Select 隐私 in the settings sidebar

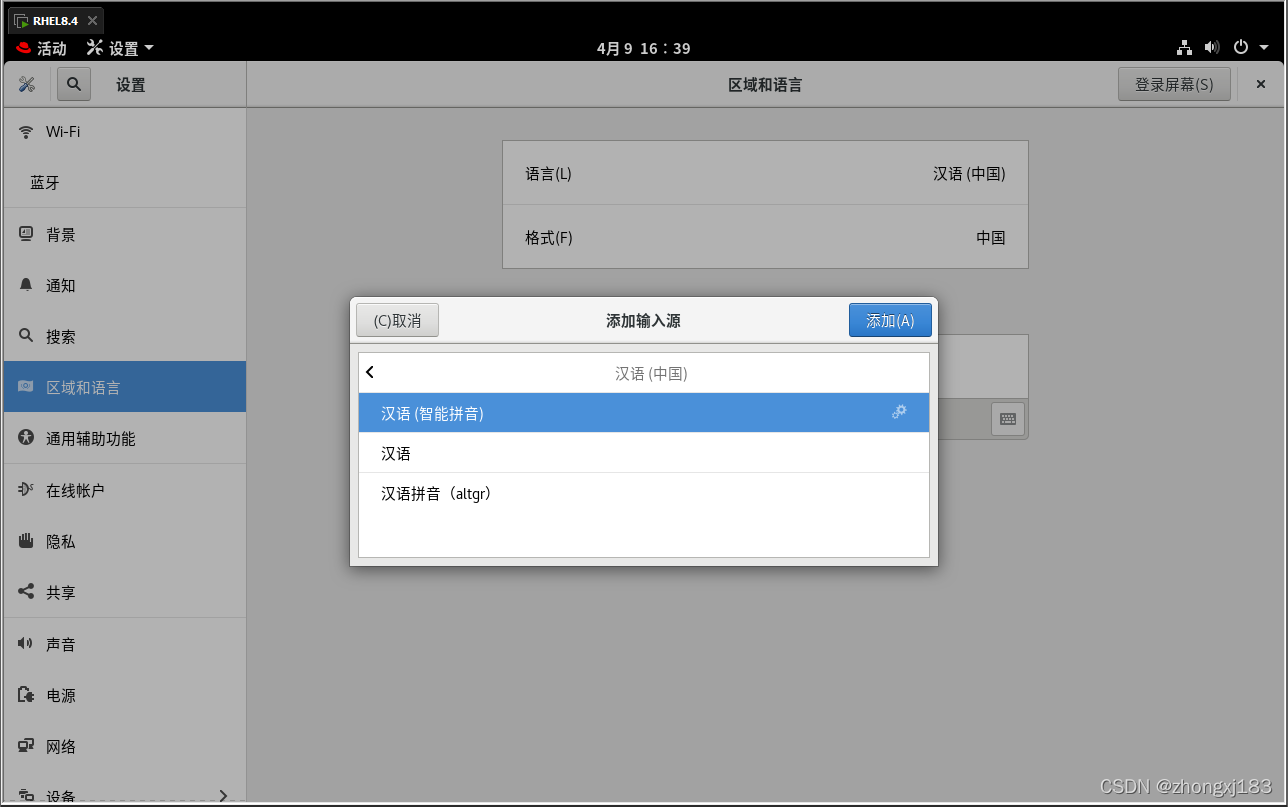pos(125,541)
